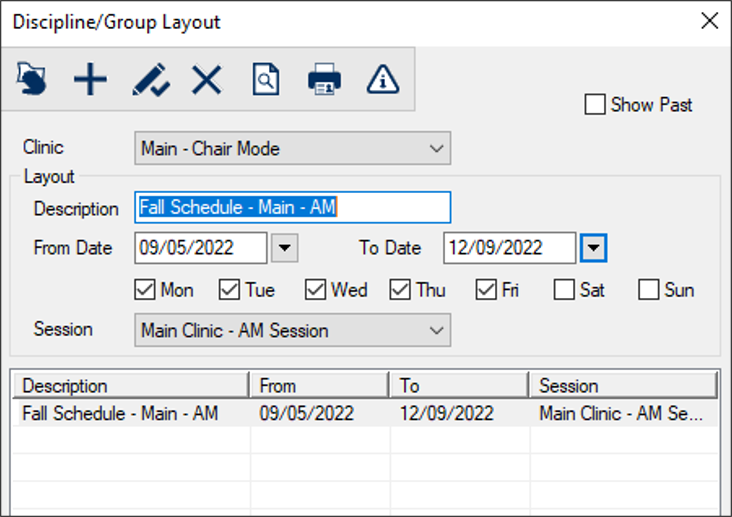Open the To Date calendar dropdown
Viewport: 732px width, 517px height.
[x=593, y=248]
